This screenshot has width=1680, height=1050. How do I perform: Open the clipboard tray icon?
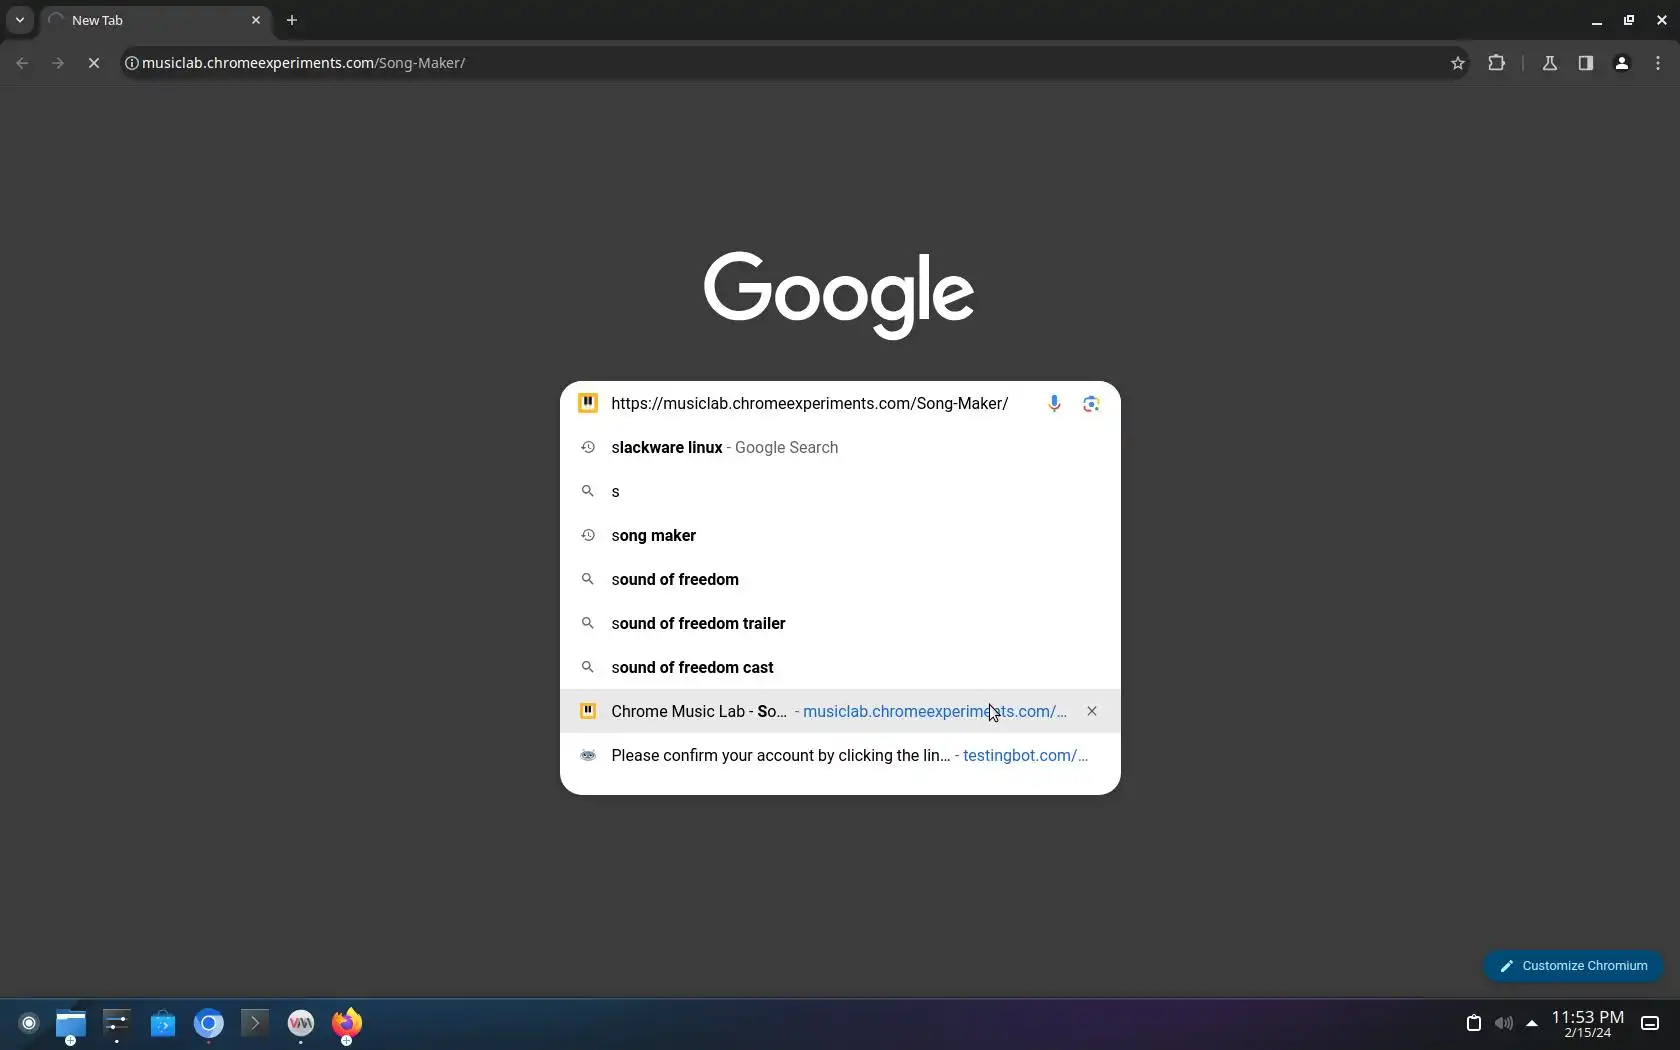[x=1473, y=1023]
